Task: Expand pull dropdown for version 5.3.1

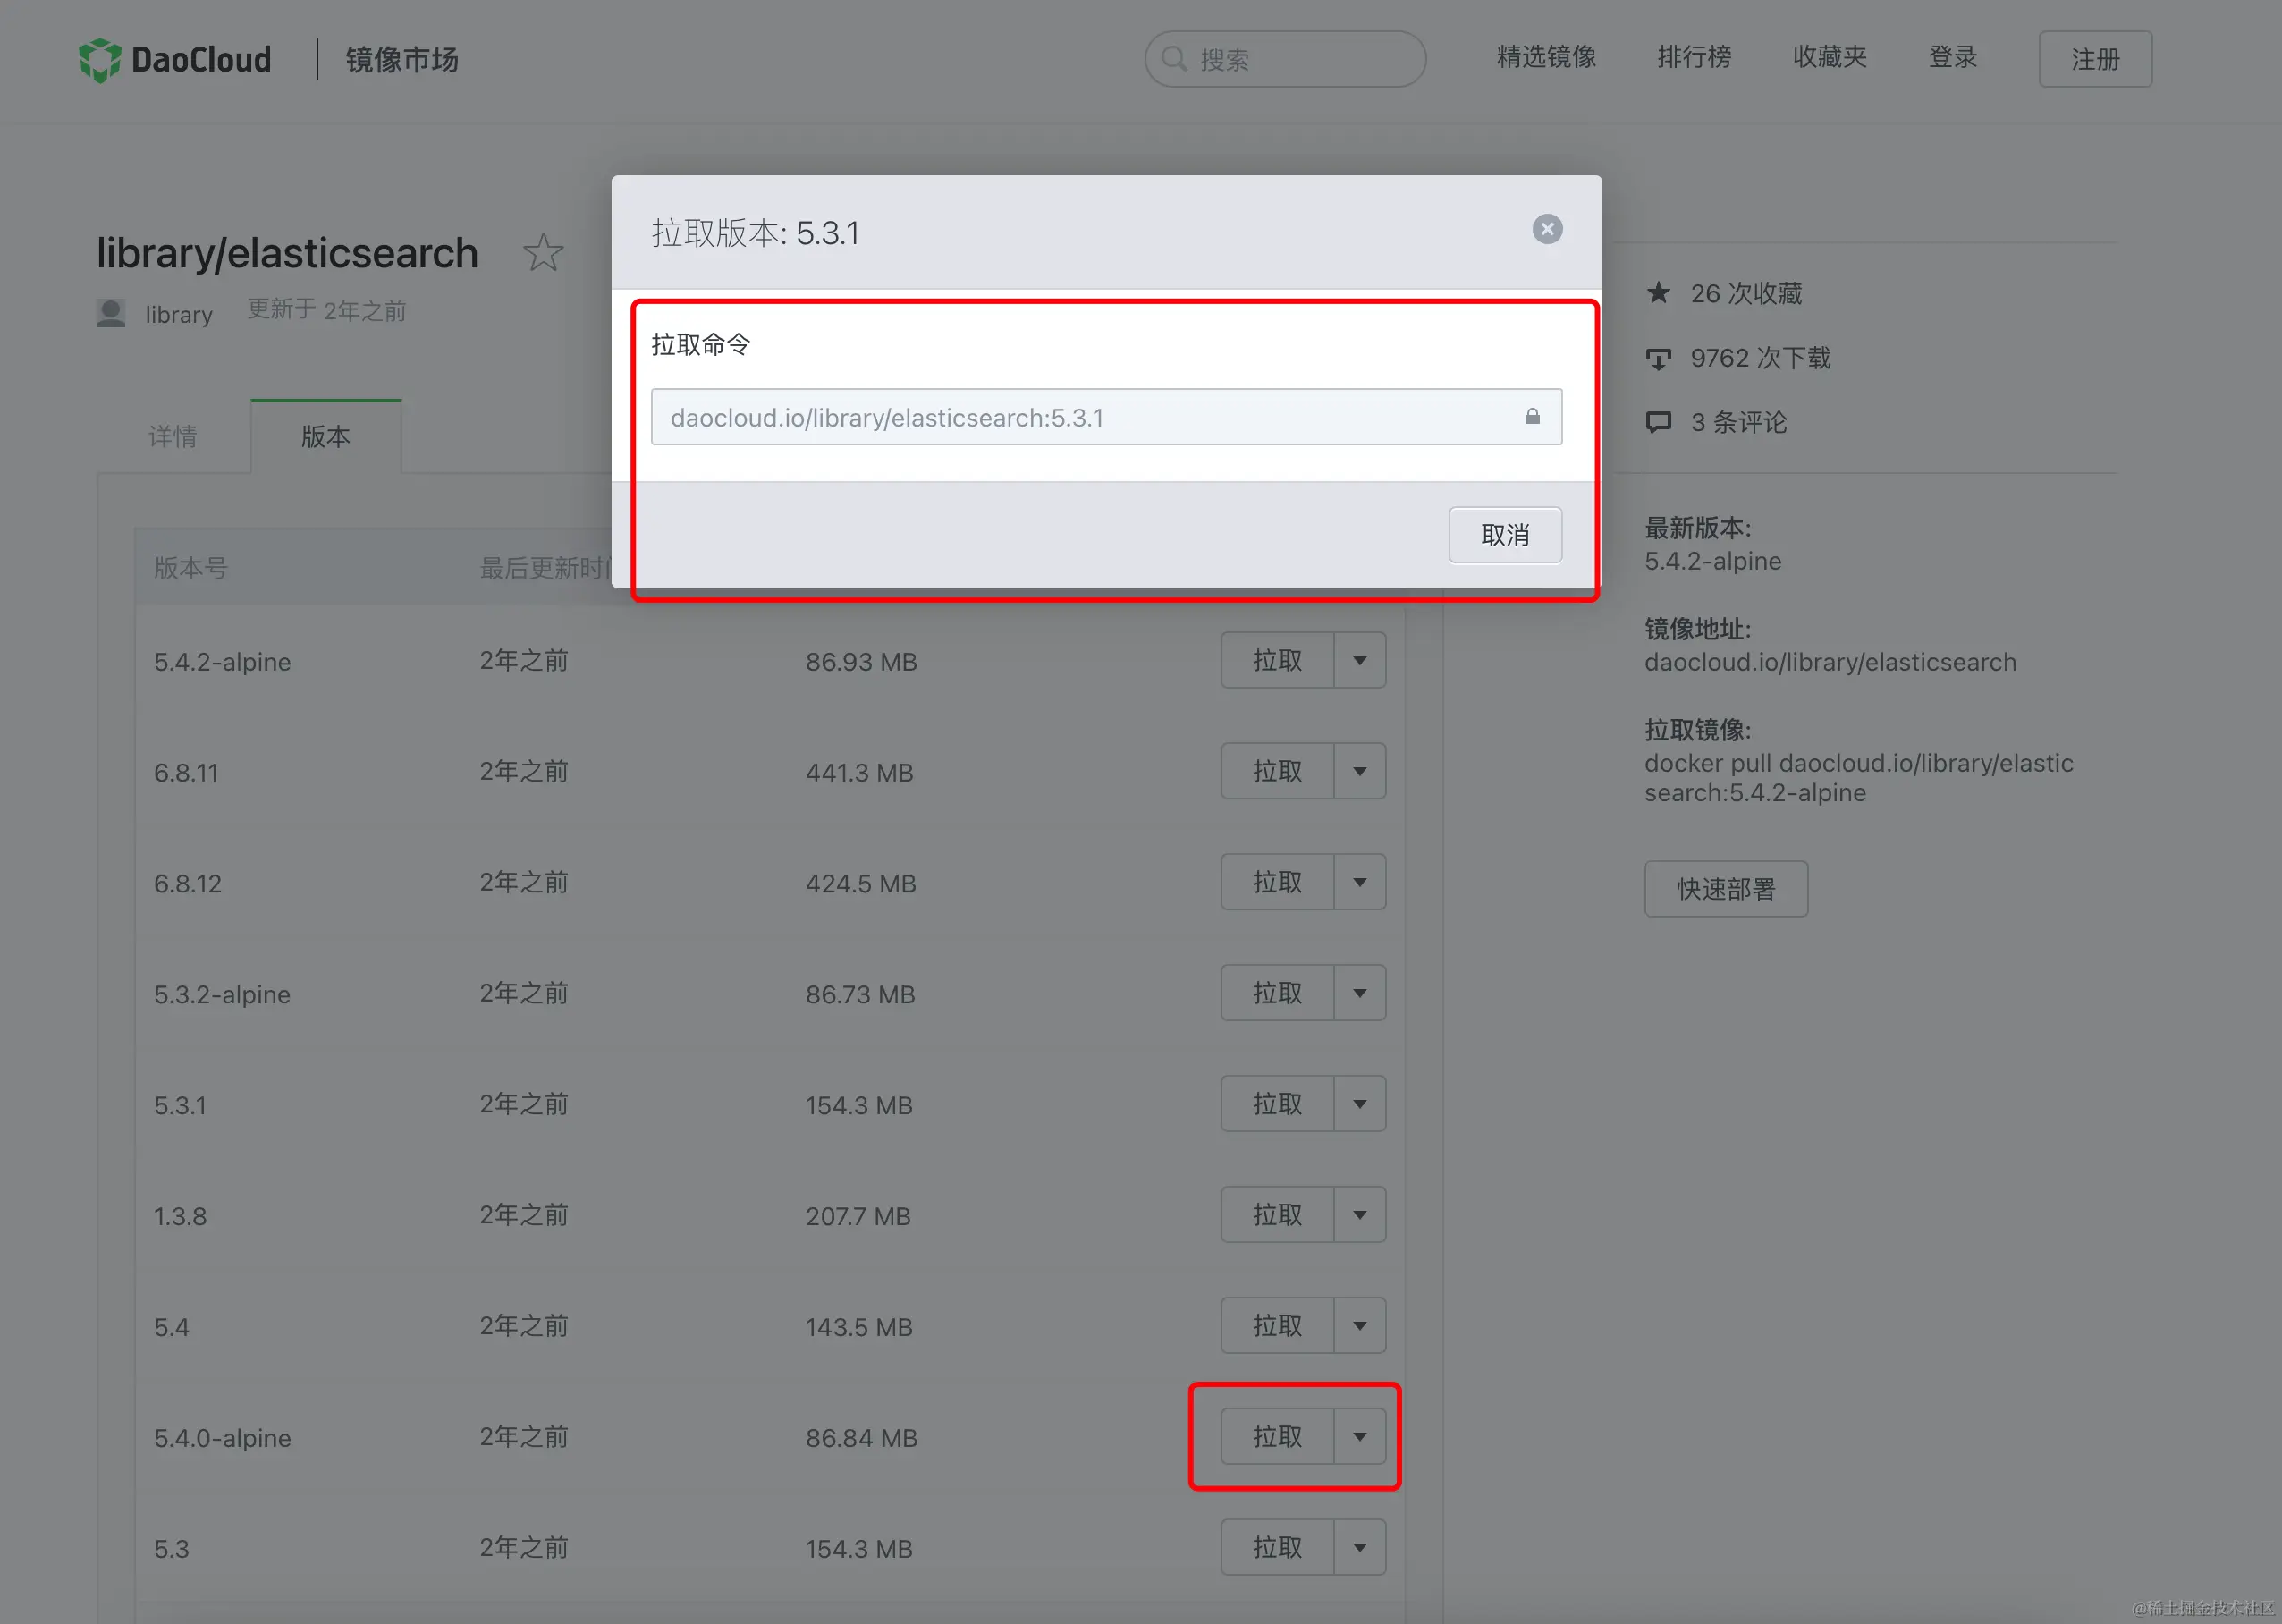Action: (1359, 1104)
